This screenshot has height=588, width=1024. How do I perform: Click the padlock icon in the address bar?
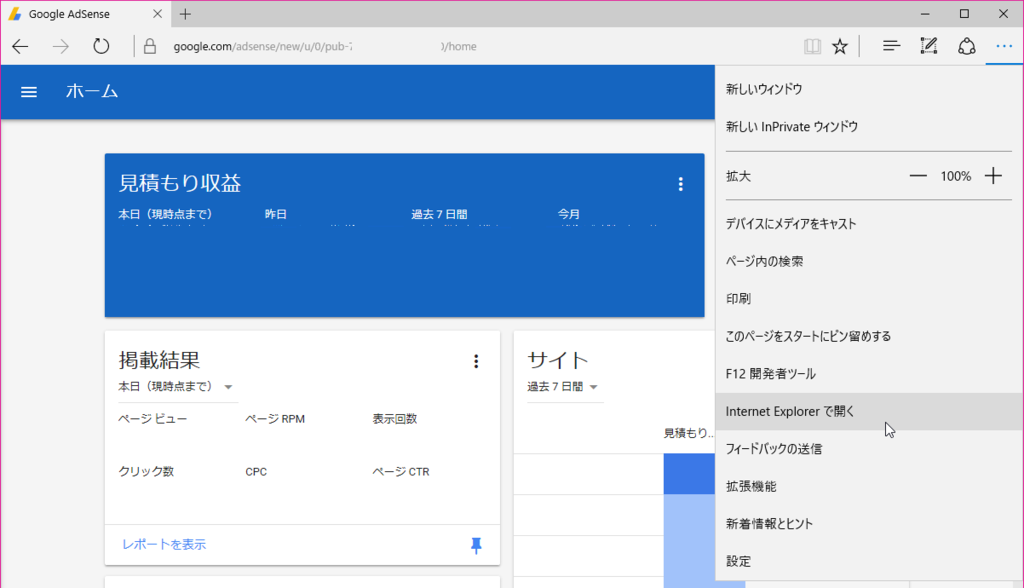tap(150, 46)
